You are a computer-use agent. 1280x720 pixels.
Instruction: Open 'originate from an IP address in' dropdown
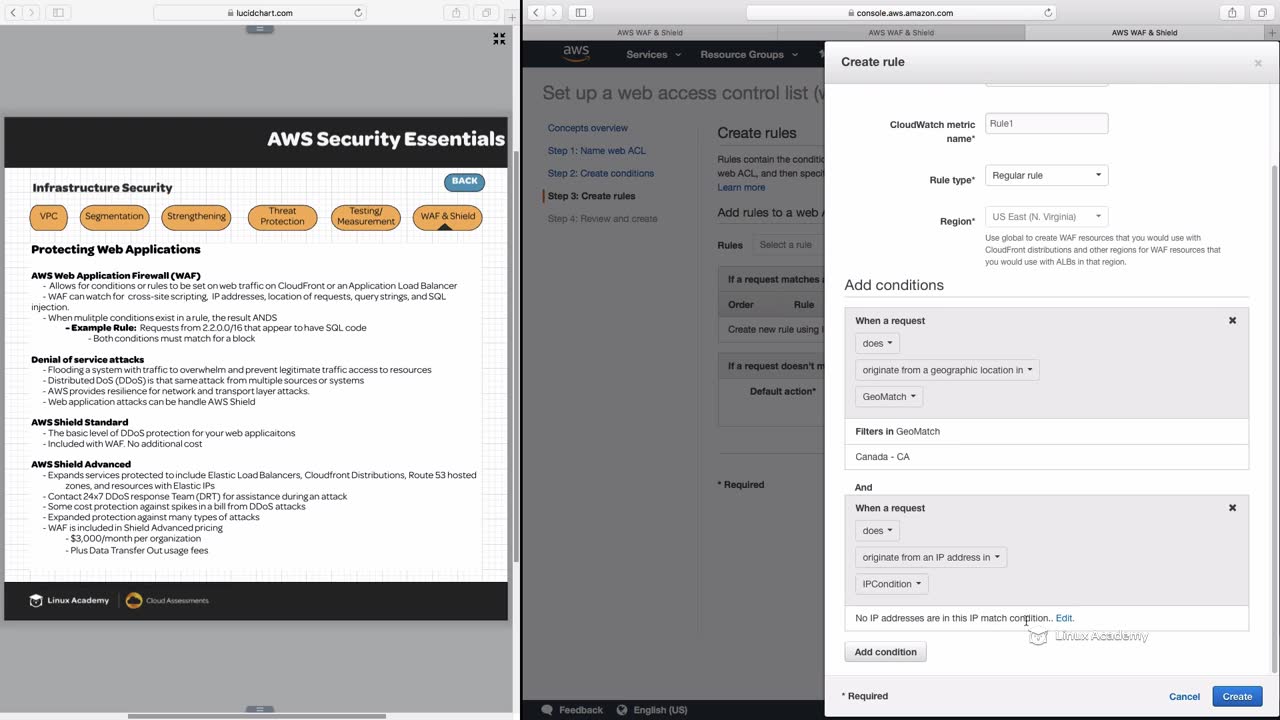[930, 557]
